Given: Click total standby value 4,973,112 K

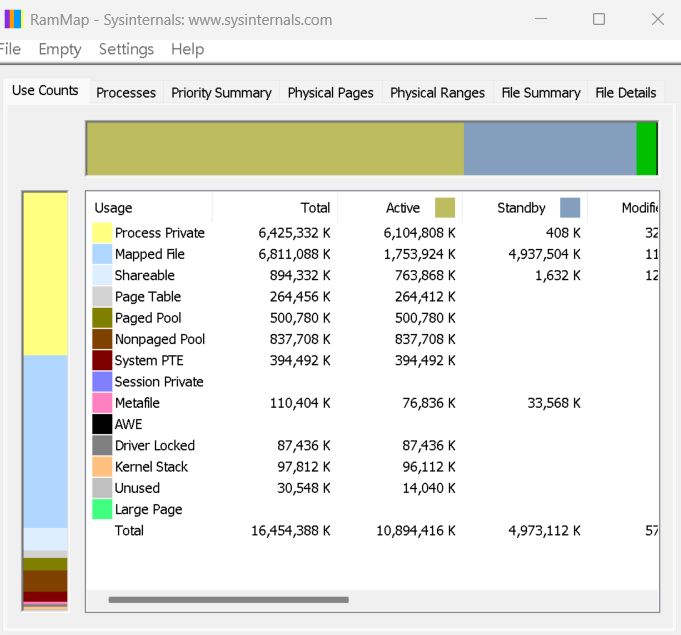Looking at the screenshot, I should point(544,531).
